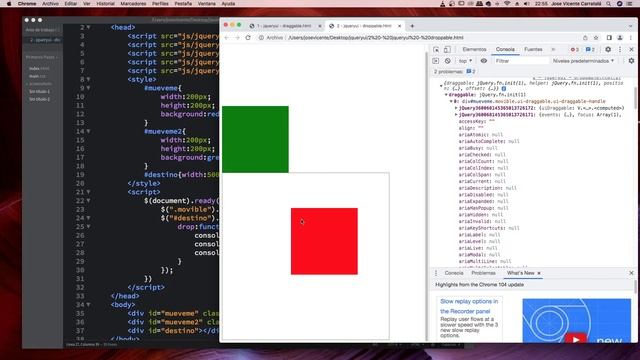The width and height of the screenshot is (640, 360).
Task: Open the Slow replay options in the Recorder panel link
Action: 469,306
